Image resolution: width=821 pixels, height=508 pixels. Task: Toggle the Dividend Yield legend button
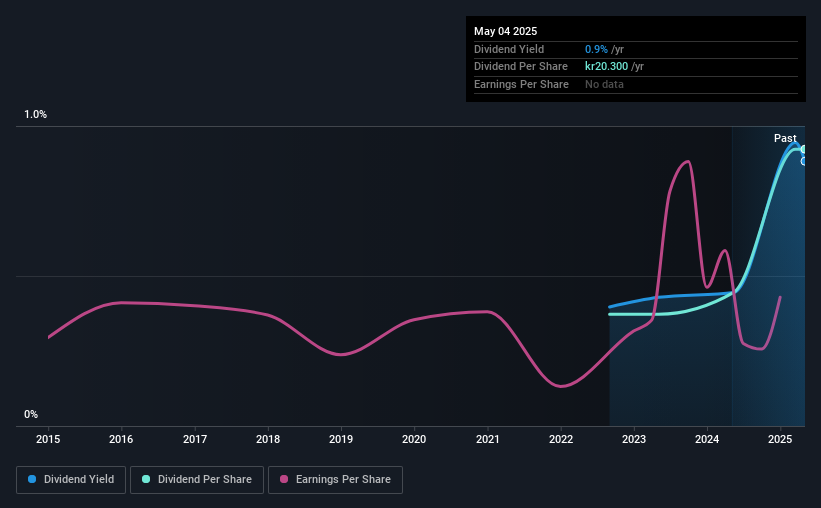pyautogui.click(x=71, y=480)
